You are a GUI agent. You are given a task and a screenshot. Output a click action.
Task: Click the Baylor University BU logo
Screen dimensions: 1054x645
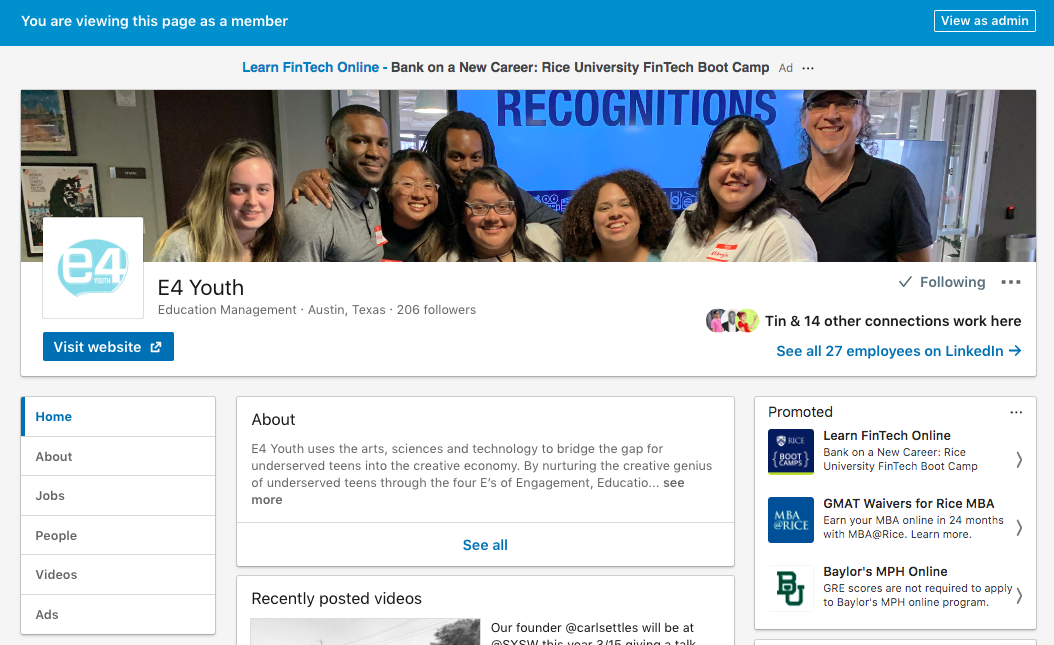pos(790,588)
